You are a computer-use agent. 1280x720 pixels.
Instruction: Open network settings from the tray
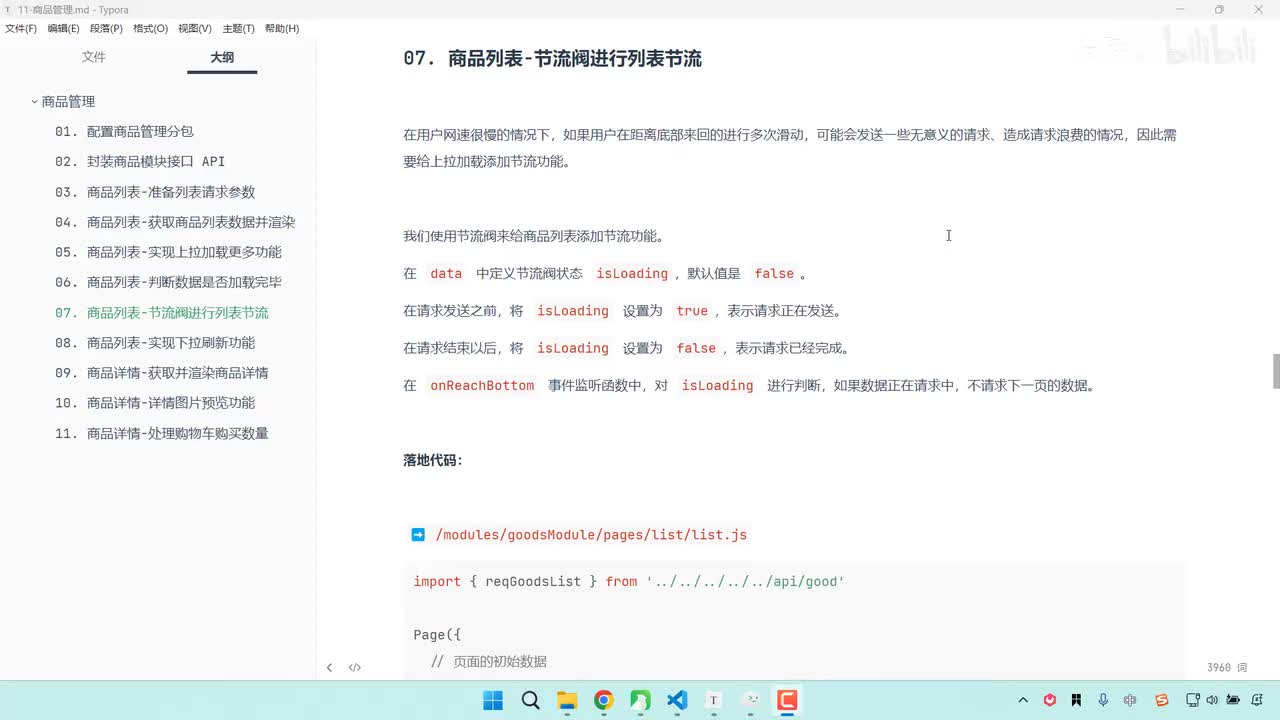pyautogui.click(x=1193, y=700)
